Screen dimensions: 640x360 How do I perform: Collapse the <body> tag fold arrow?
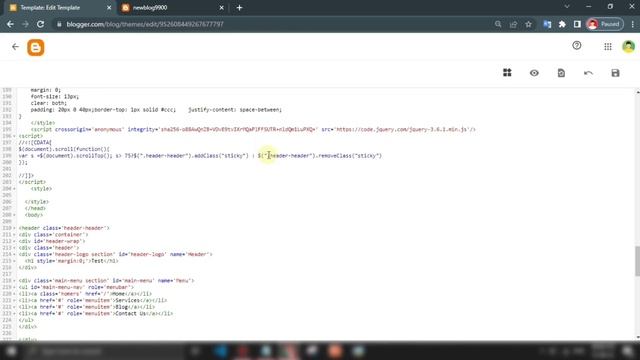[x=14, y=215]
